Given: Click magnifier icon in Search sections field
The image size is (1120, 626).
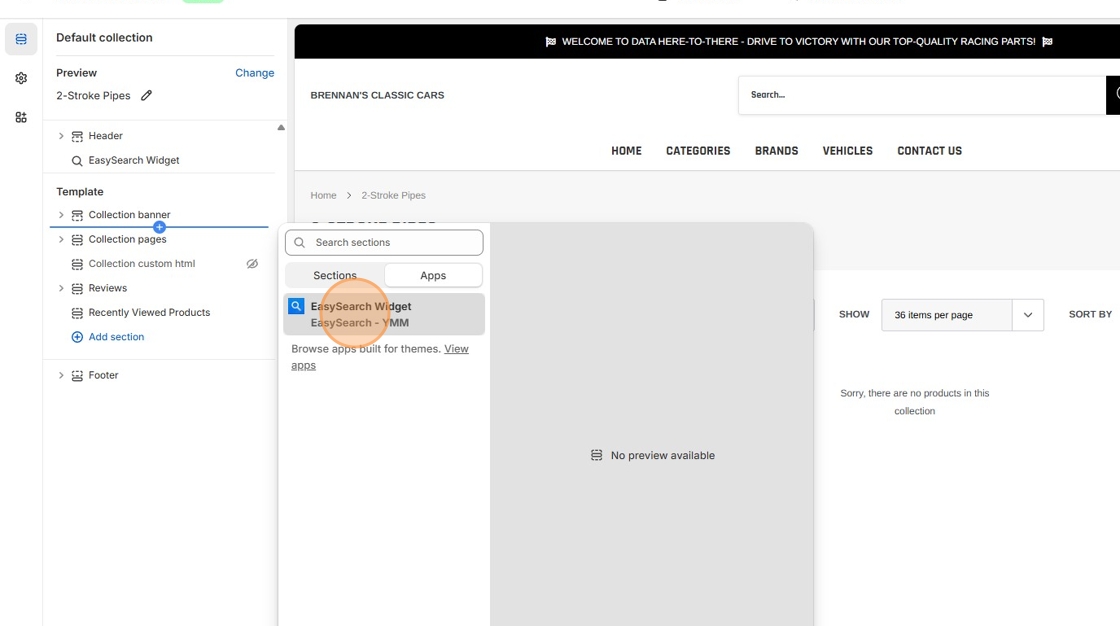Looking at the screenshot, I should pyautogui.click(x=300, y=243).
